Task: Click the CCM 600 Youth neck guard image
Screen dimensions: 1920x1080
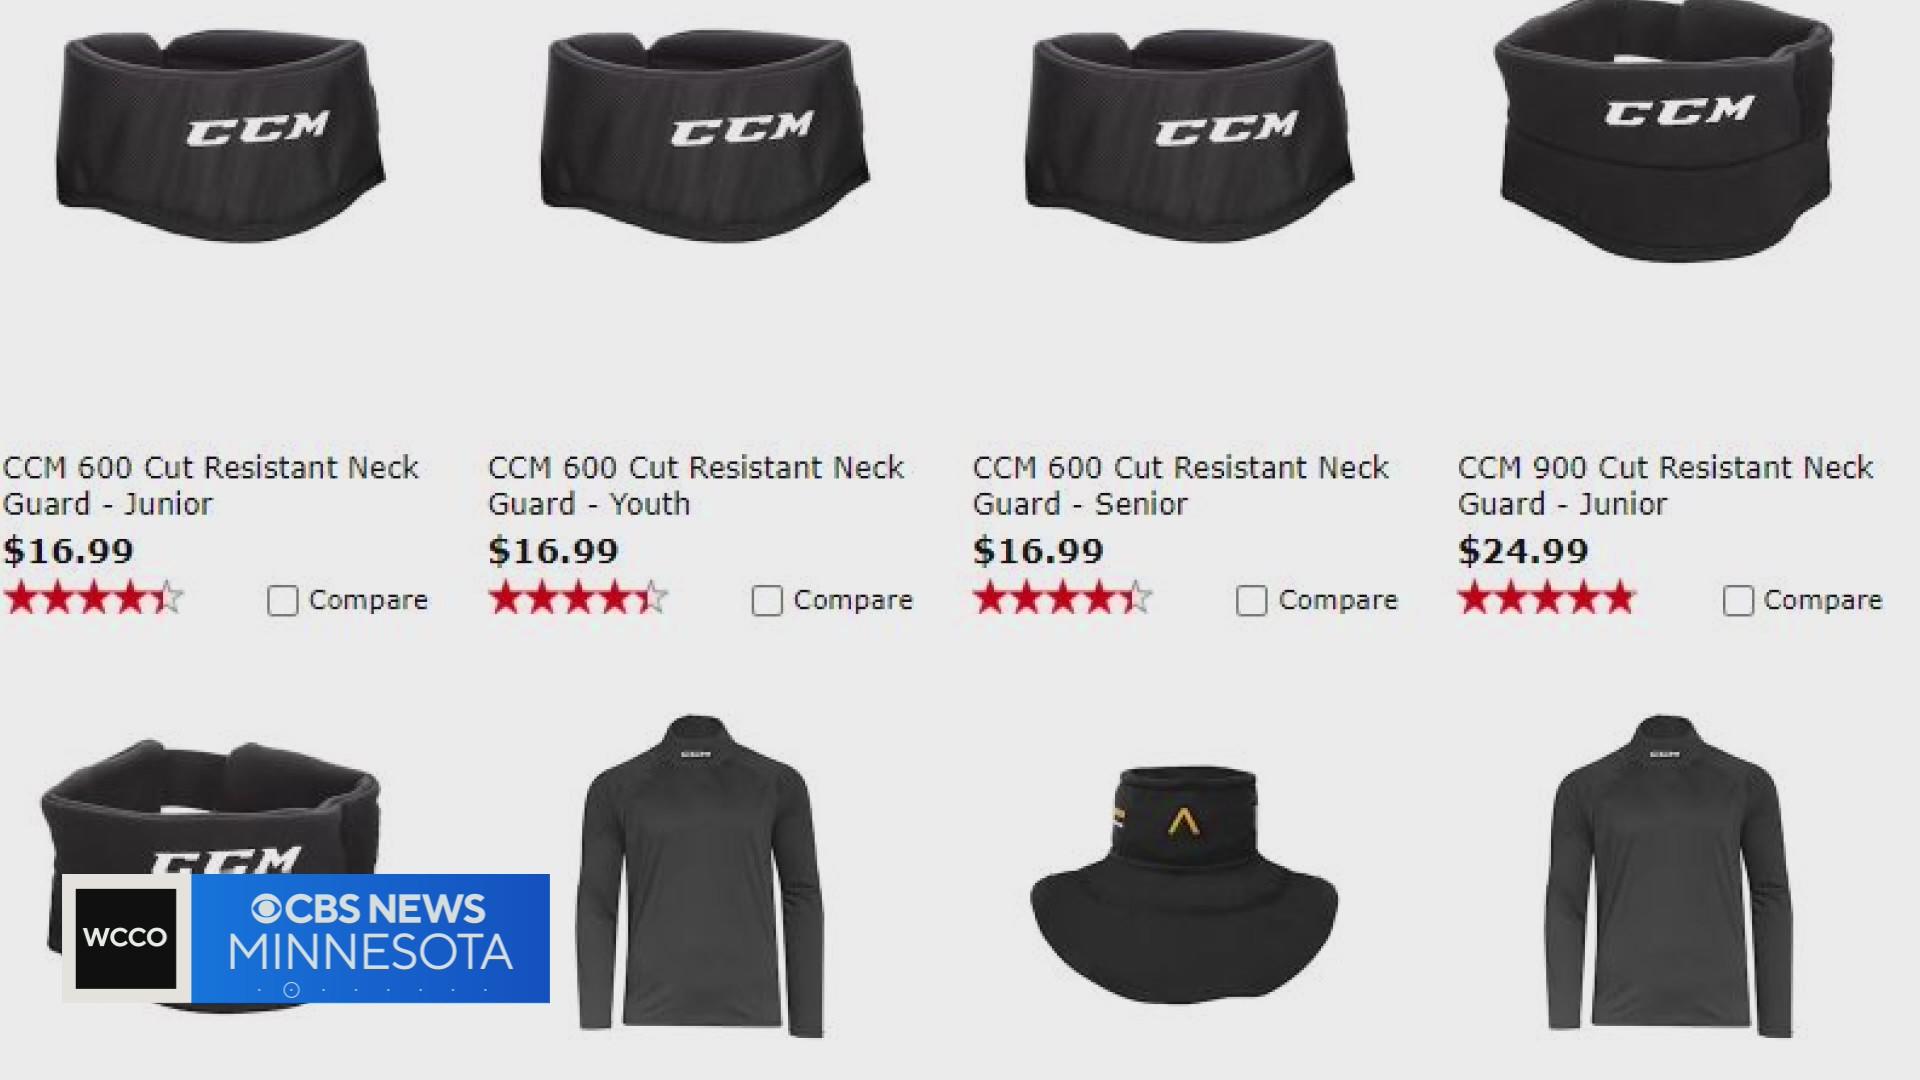Action: tap(705, 135)
